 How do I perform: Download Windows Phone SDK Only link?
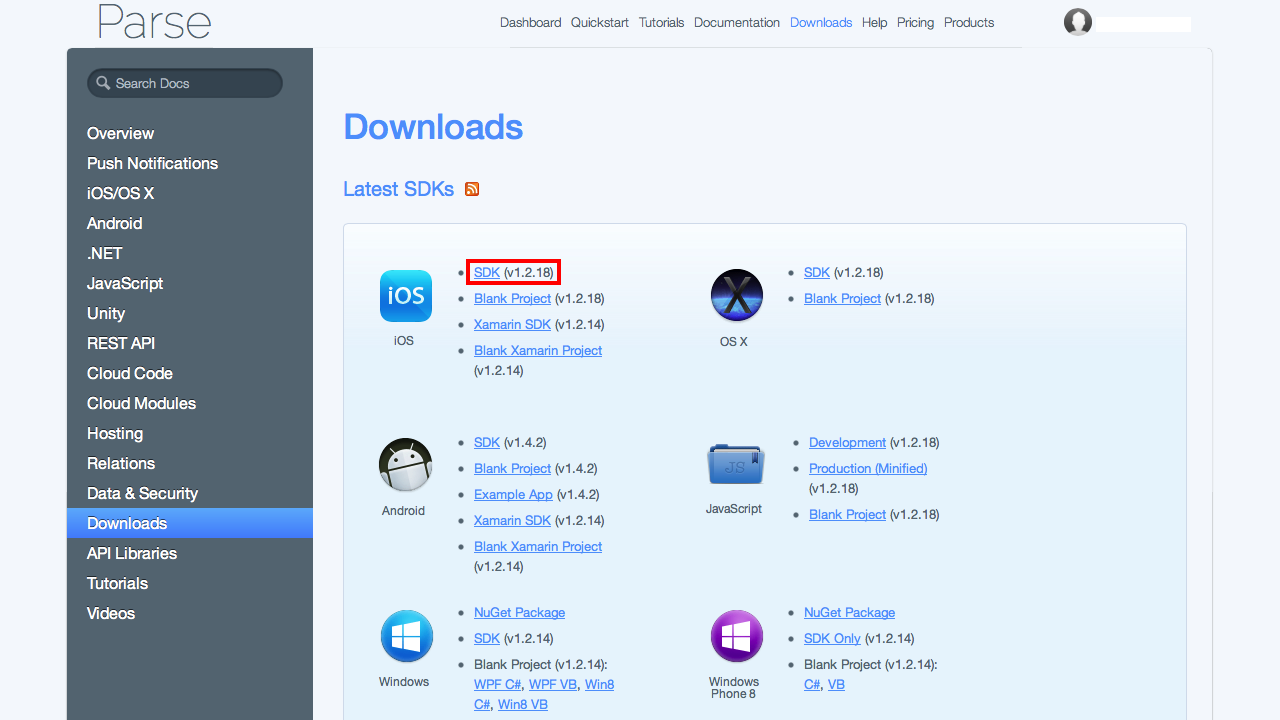point(832,638)
